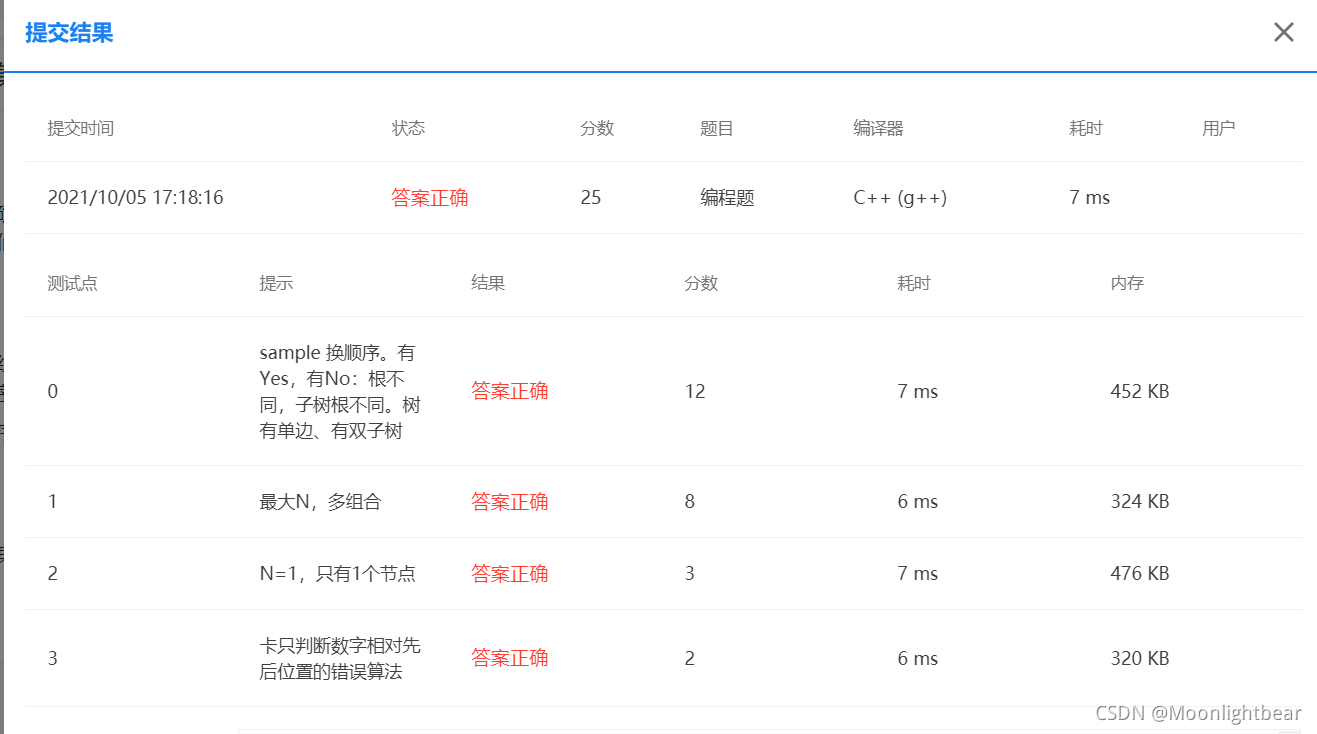
Task: Click the total score 25
Action: click(591, 198)
